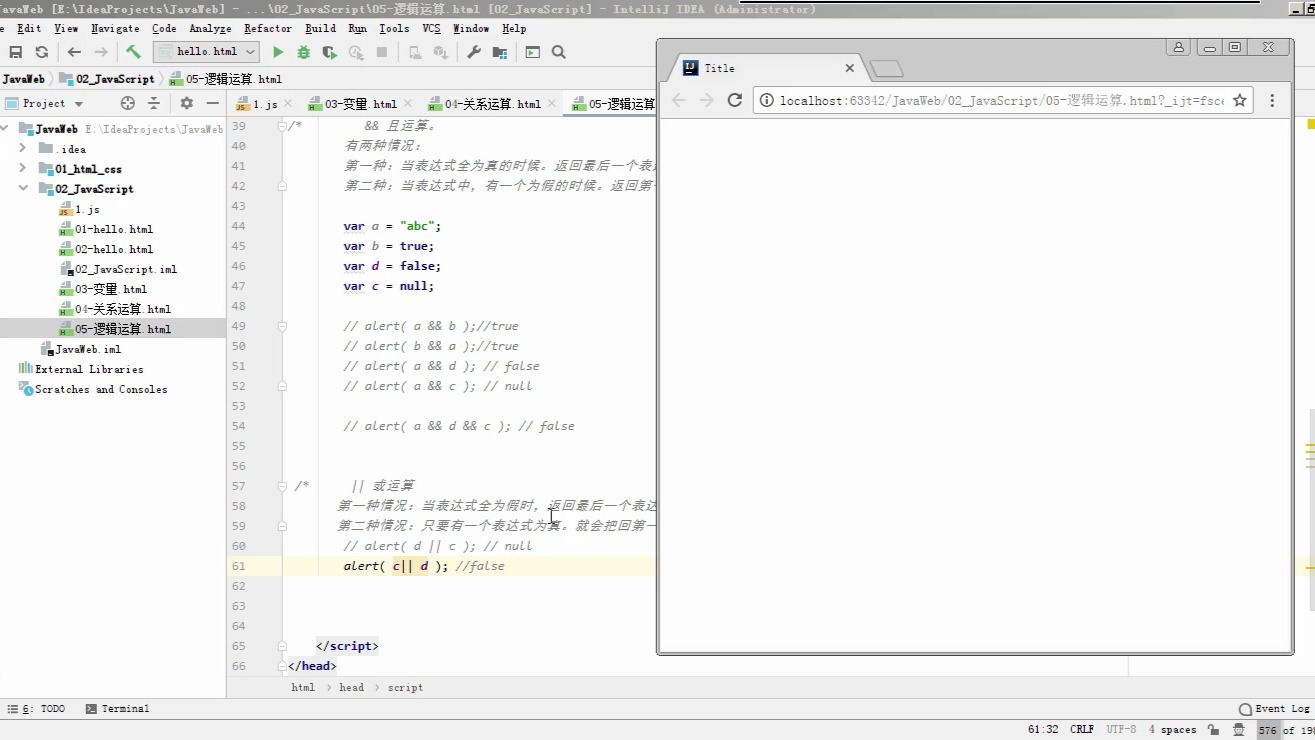Open Project panel gear options
Screen dimensions: 1315x740
click(186, 103)
